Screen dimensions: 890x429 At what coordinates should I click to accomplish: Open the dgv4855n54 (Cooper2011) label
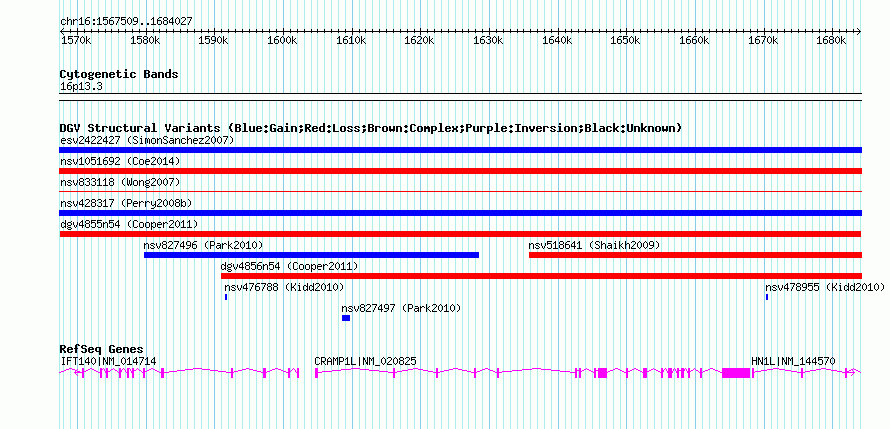pos(129,224)
